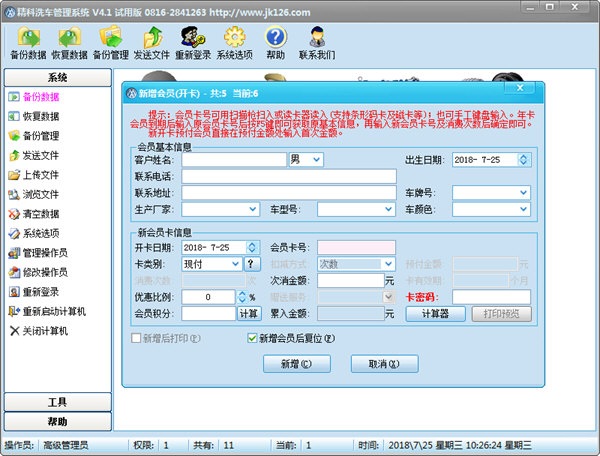Click the 备份数据 toolbar icon
The width and height of the screenshot is (600, 456).
coord(29,43)
